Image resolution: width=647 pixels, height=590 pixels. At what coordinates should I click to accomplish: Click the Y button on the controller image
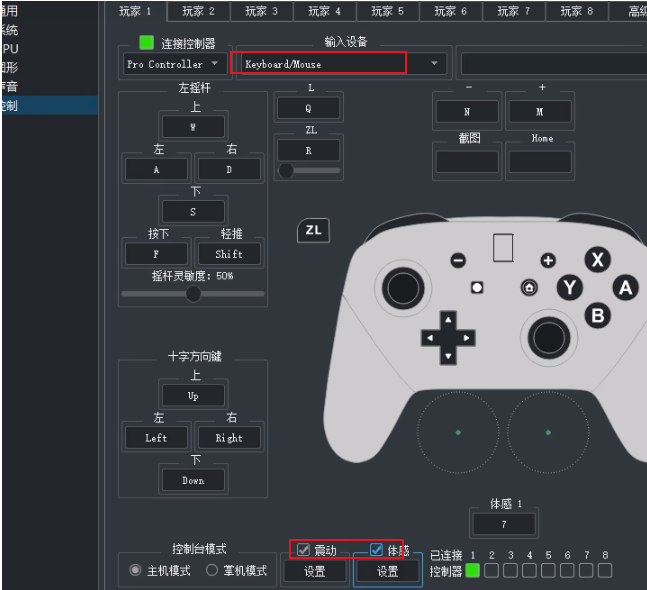[570, 288]
